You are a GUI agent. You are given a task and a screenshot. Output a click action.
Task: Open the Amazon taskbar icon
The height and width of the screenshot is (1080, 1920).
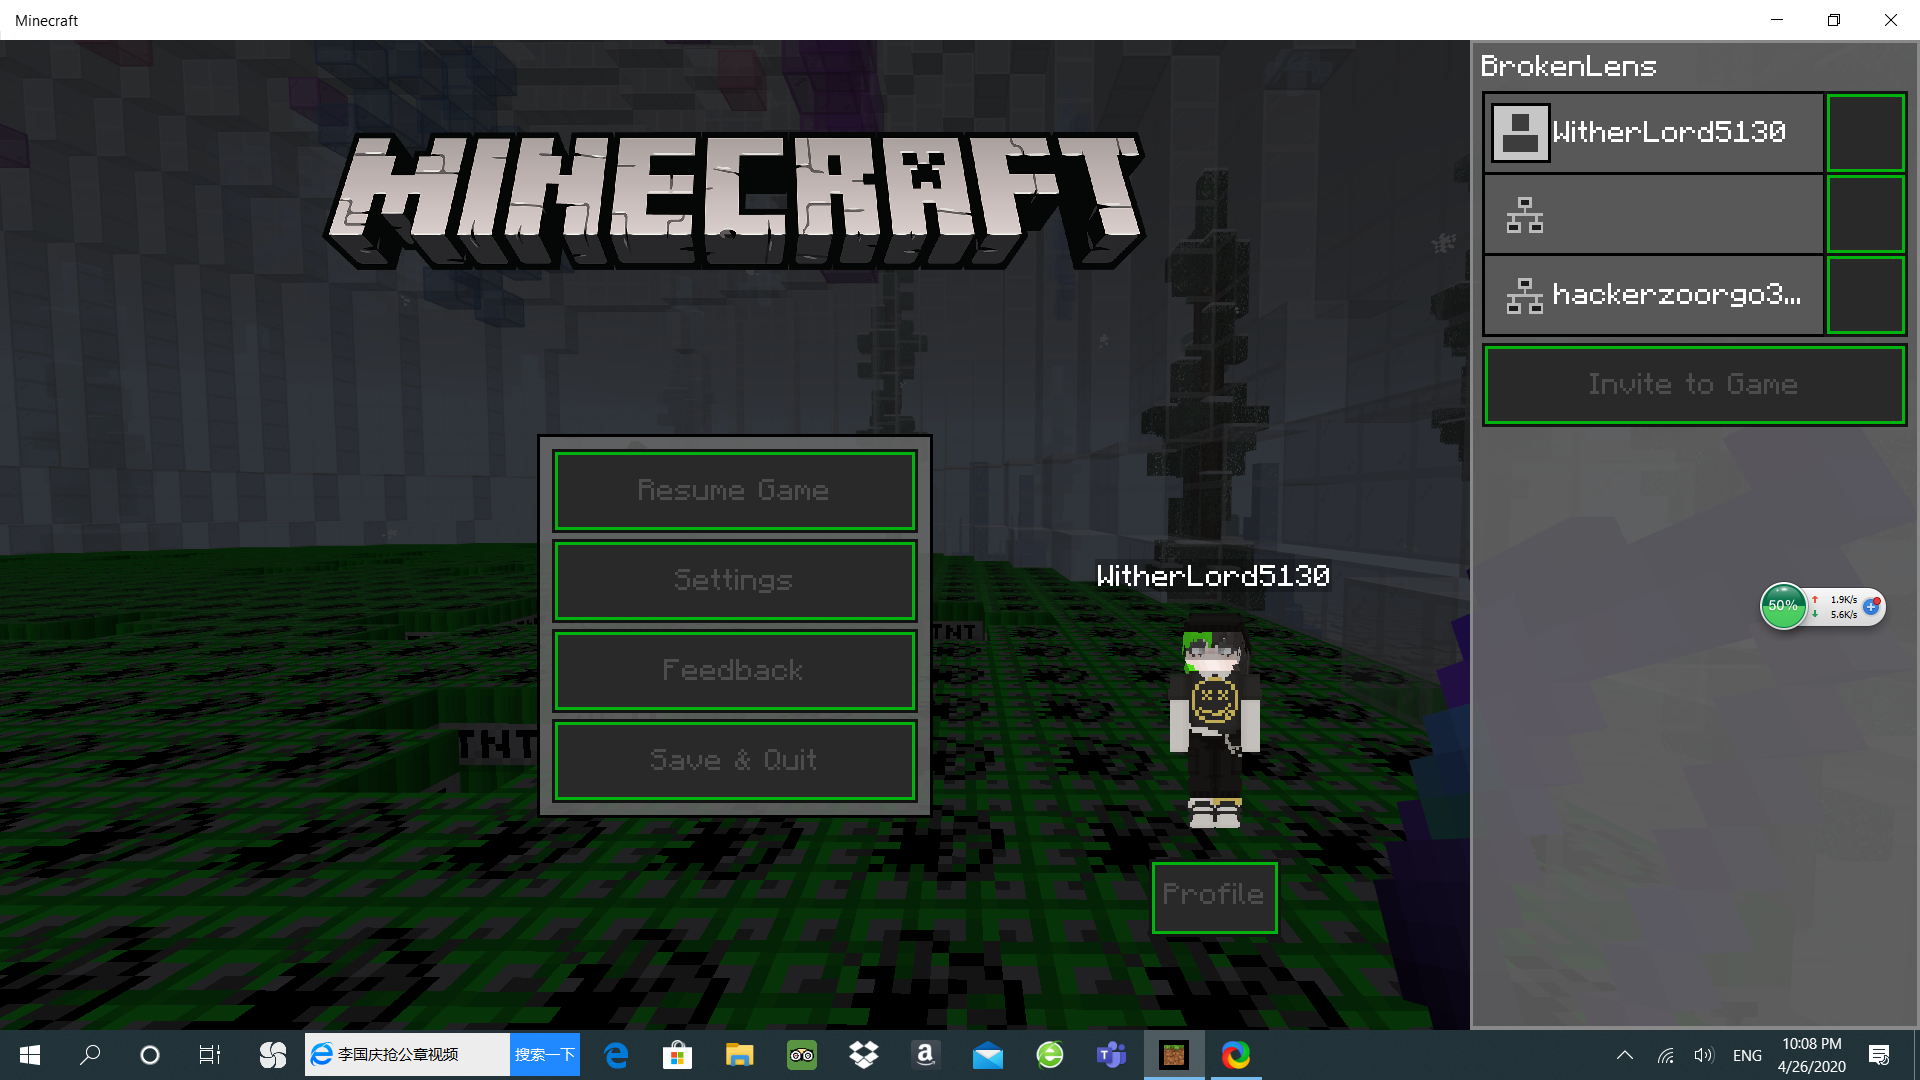926,1055
